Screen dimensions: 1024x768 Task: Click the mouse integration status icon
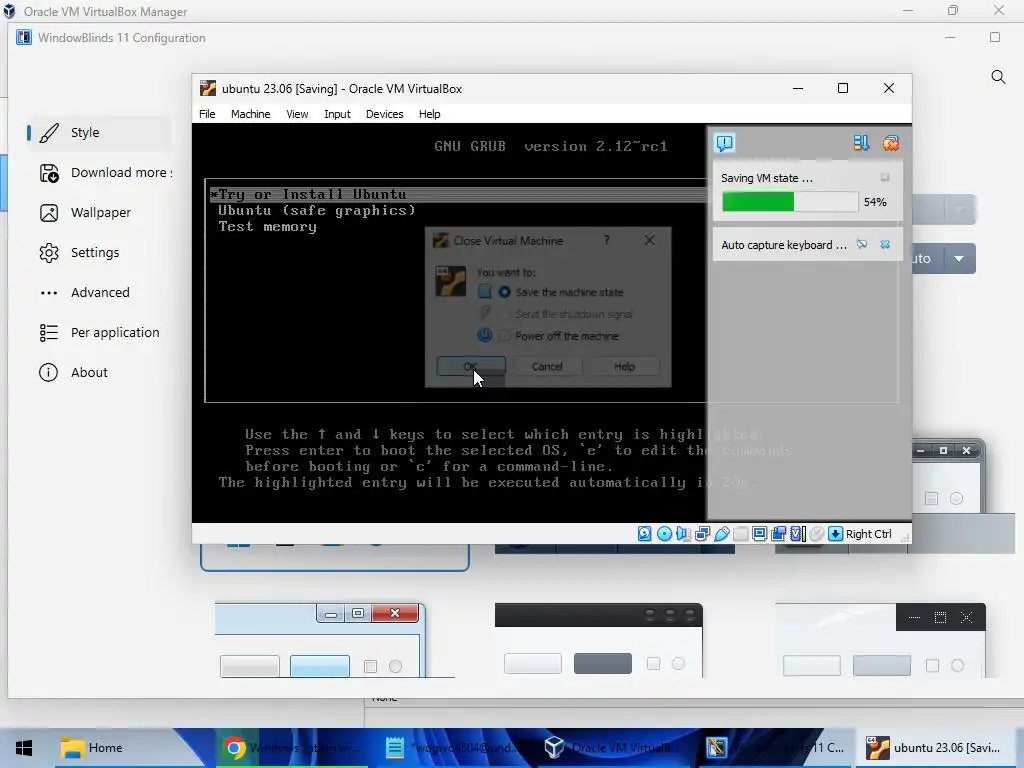(817, 534)
